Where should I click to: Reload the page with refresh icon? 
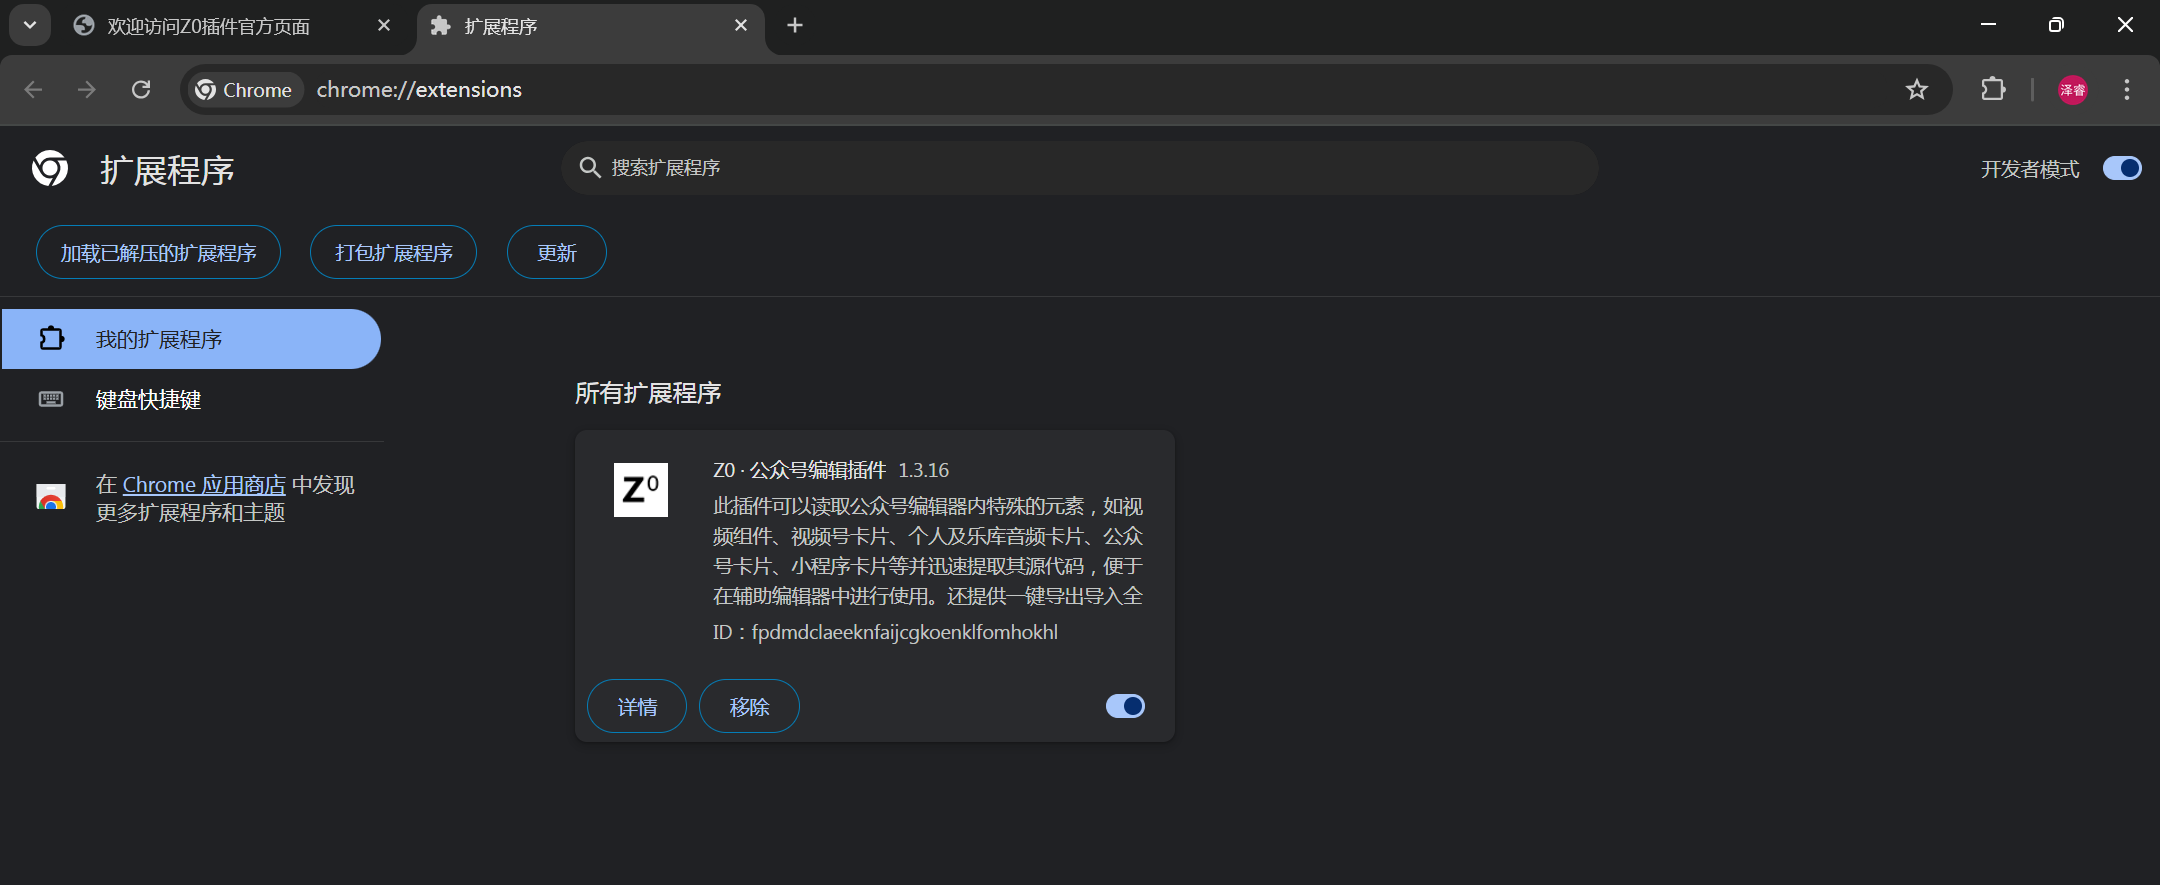coord(141,90)
